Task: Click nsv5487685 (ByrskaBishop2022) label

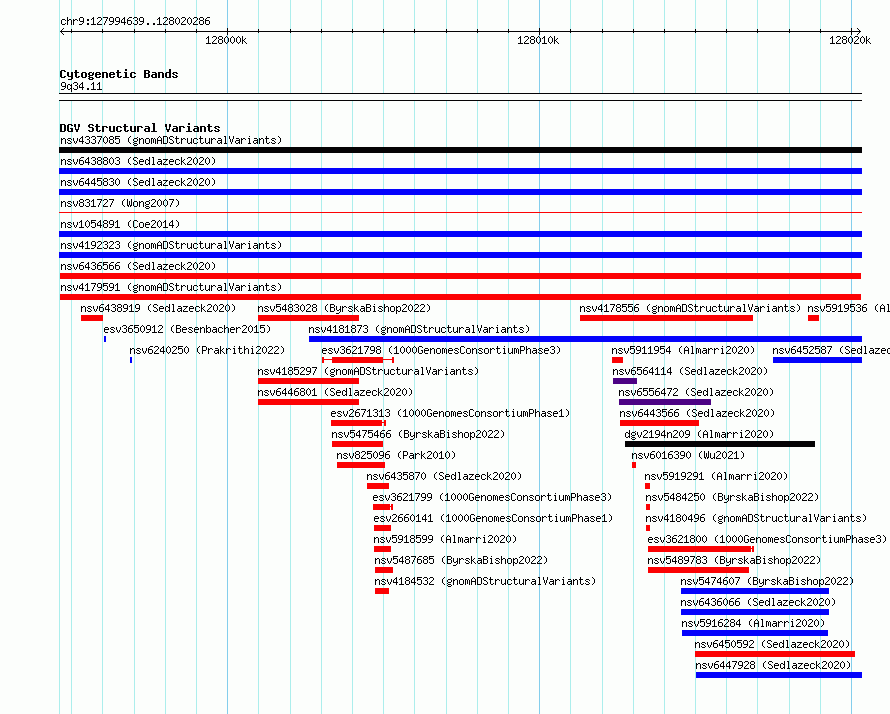Action: [x=461, y=560]
